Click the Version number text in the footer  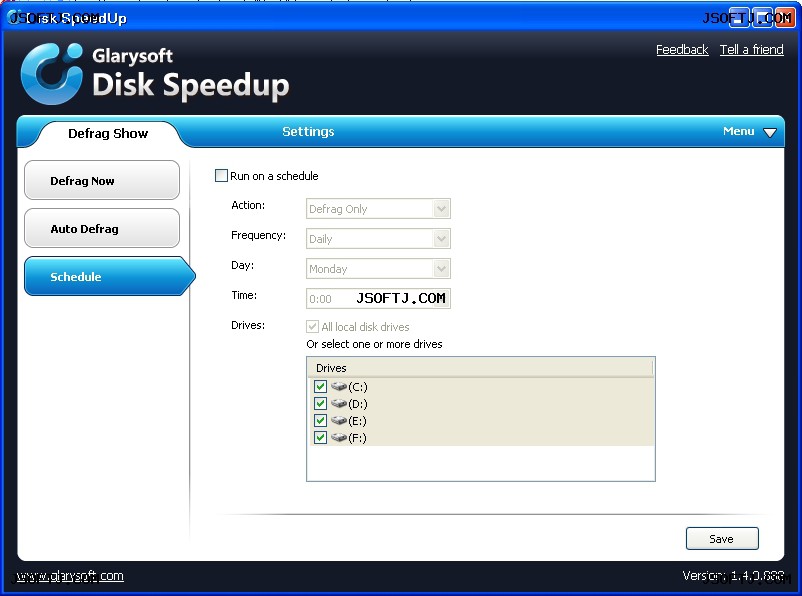click(x=733, y=576)
